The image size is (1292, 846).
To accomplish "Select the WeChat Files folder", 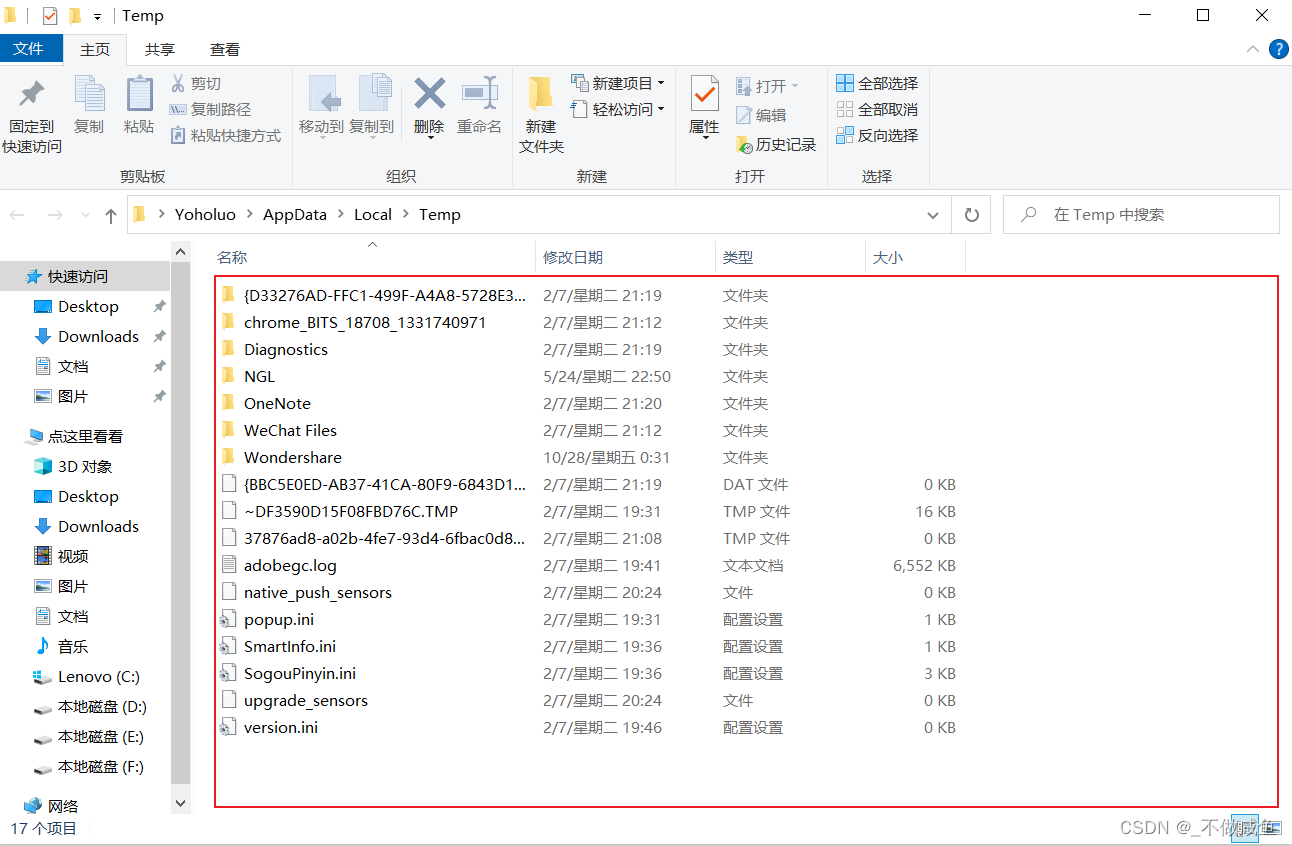I will (x=290, y=430).
